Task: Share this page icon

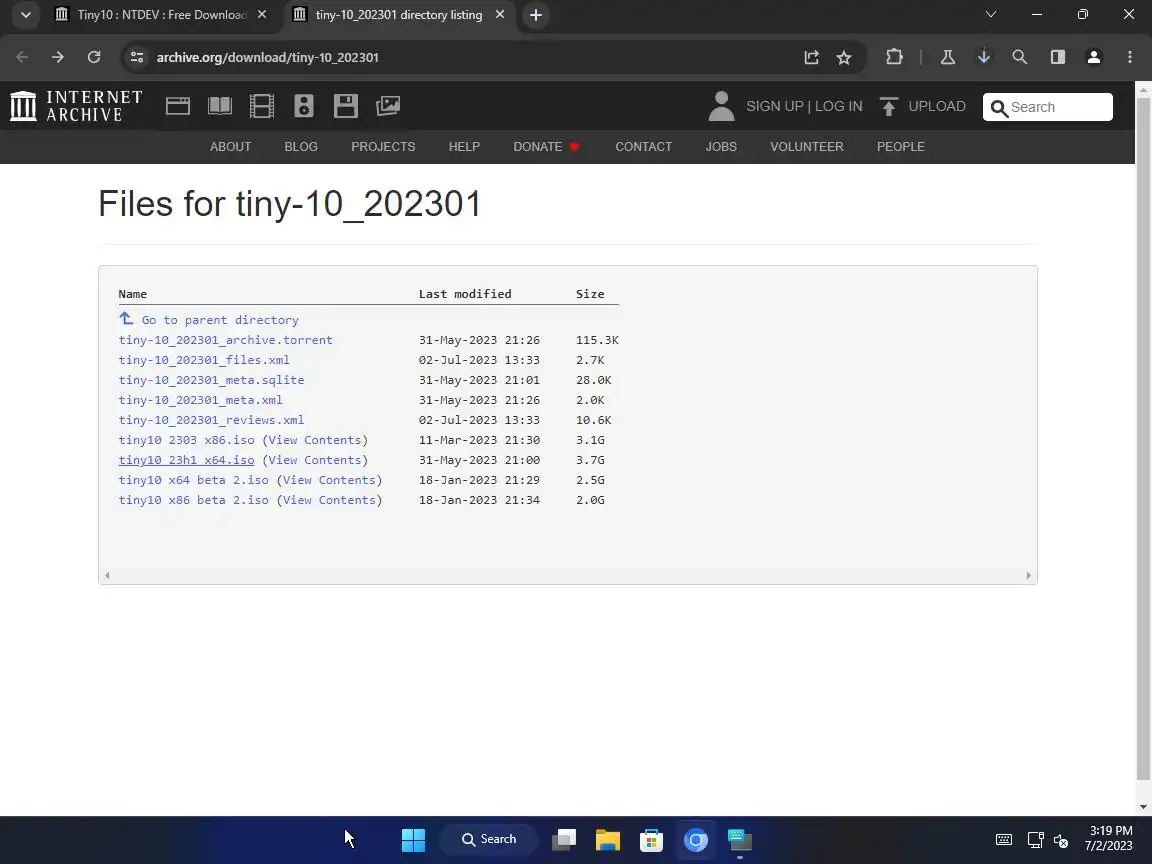Action: [x=811, y=57]
